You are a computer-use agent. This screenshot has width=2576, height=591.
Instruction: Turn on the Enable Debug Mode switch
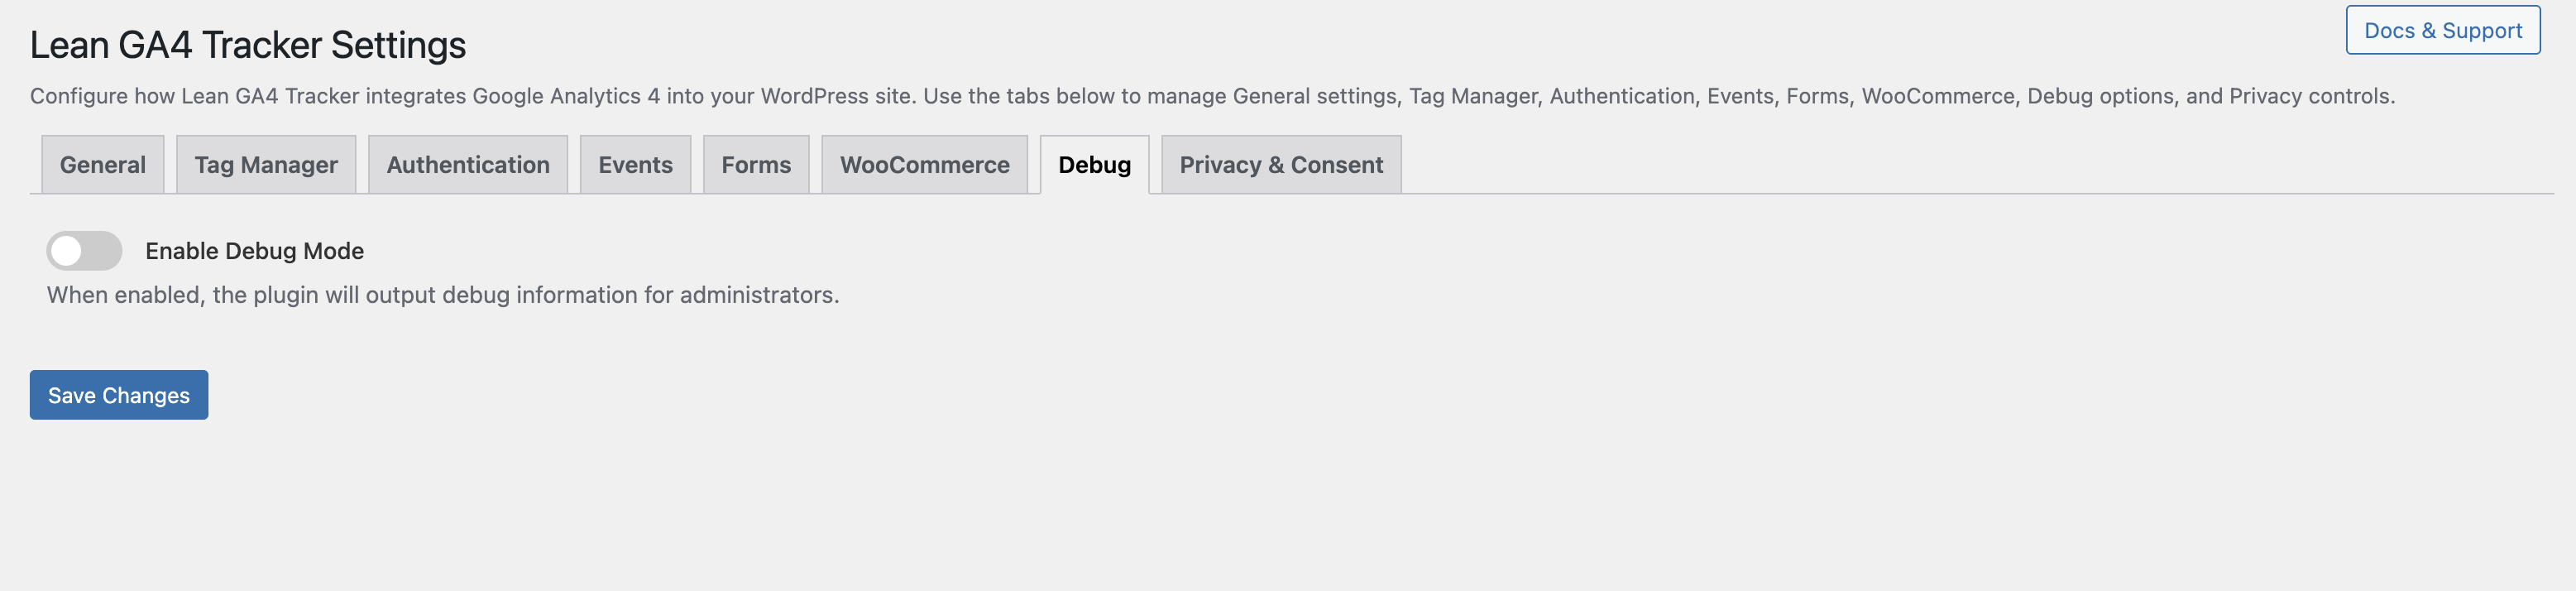click(x=84, y=251)
